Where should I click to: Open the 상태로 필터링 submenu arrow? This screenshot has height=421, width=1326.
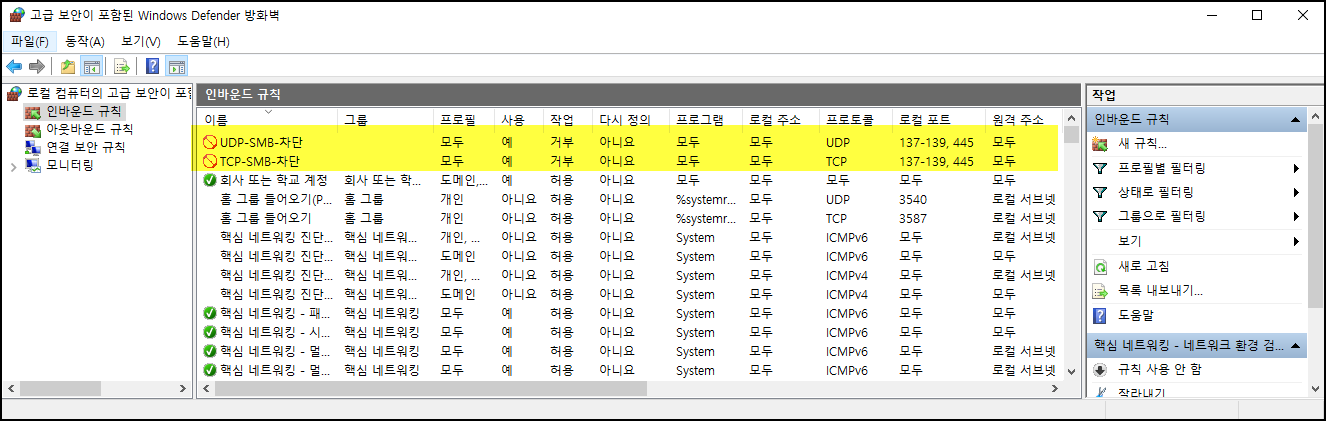pos(1296,192)
